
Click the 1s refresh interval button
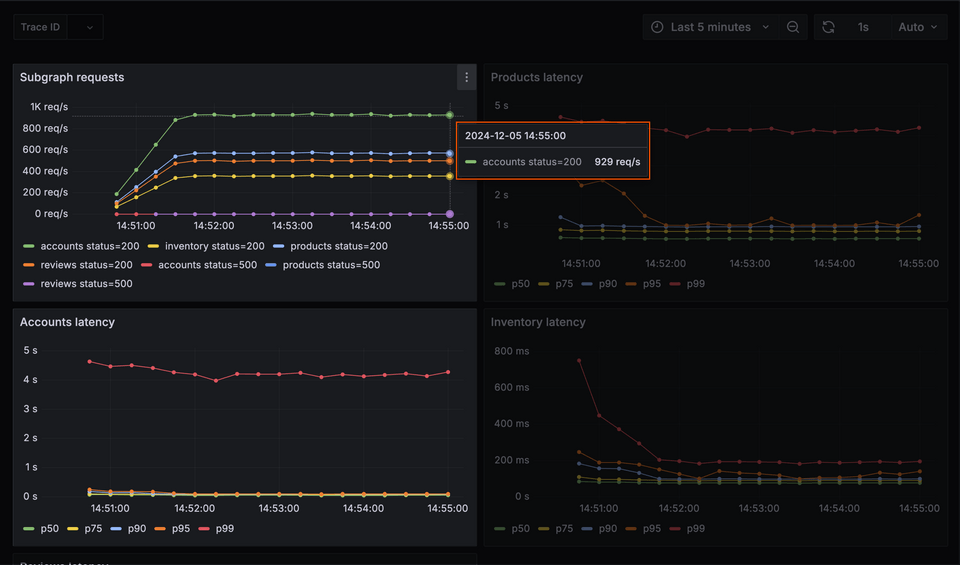[863, 27]
